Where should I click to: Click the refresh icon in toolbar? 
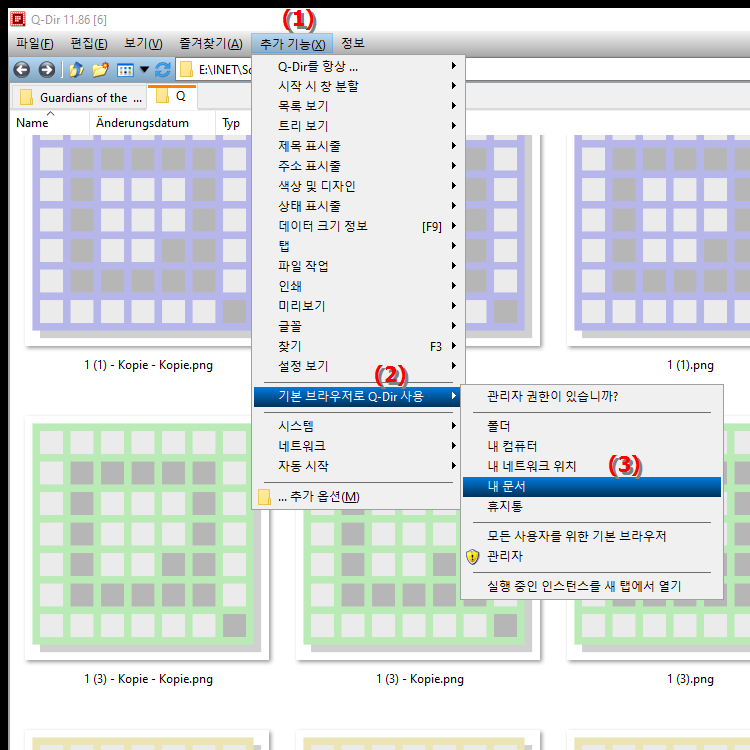tap(163, 70)
